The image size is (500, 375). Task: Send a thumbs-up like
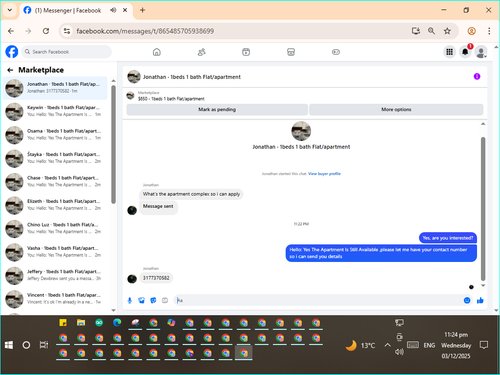pos(480,301)
